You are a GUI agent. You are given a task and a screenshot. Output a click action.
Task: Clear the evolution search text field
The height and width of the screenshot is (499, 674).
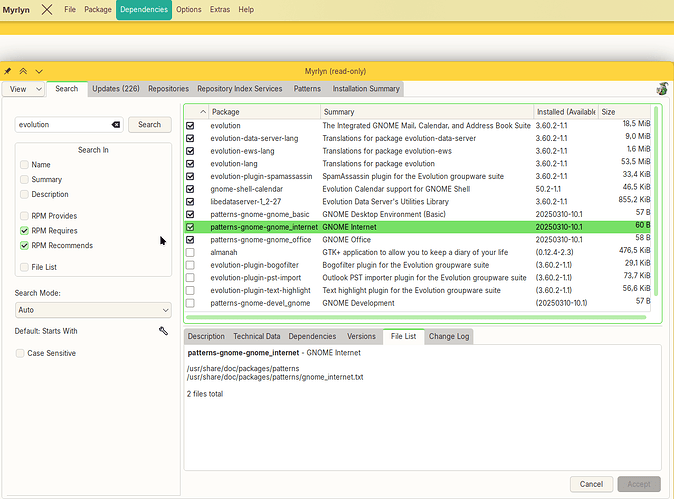pos(116,125)
